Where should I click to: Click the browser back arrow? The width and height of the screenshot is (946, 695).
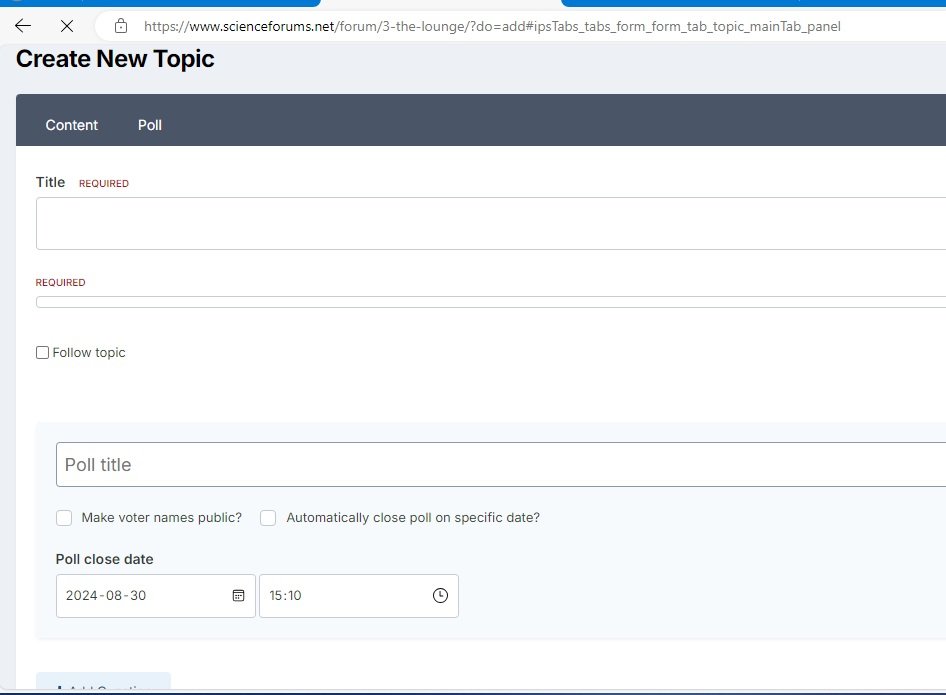[x=23, y=26]
